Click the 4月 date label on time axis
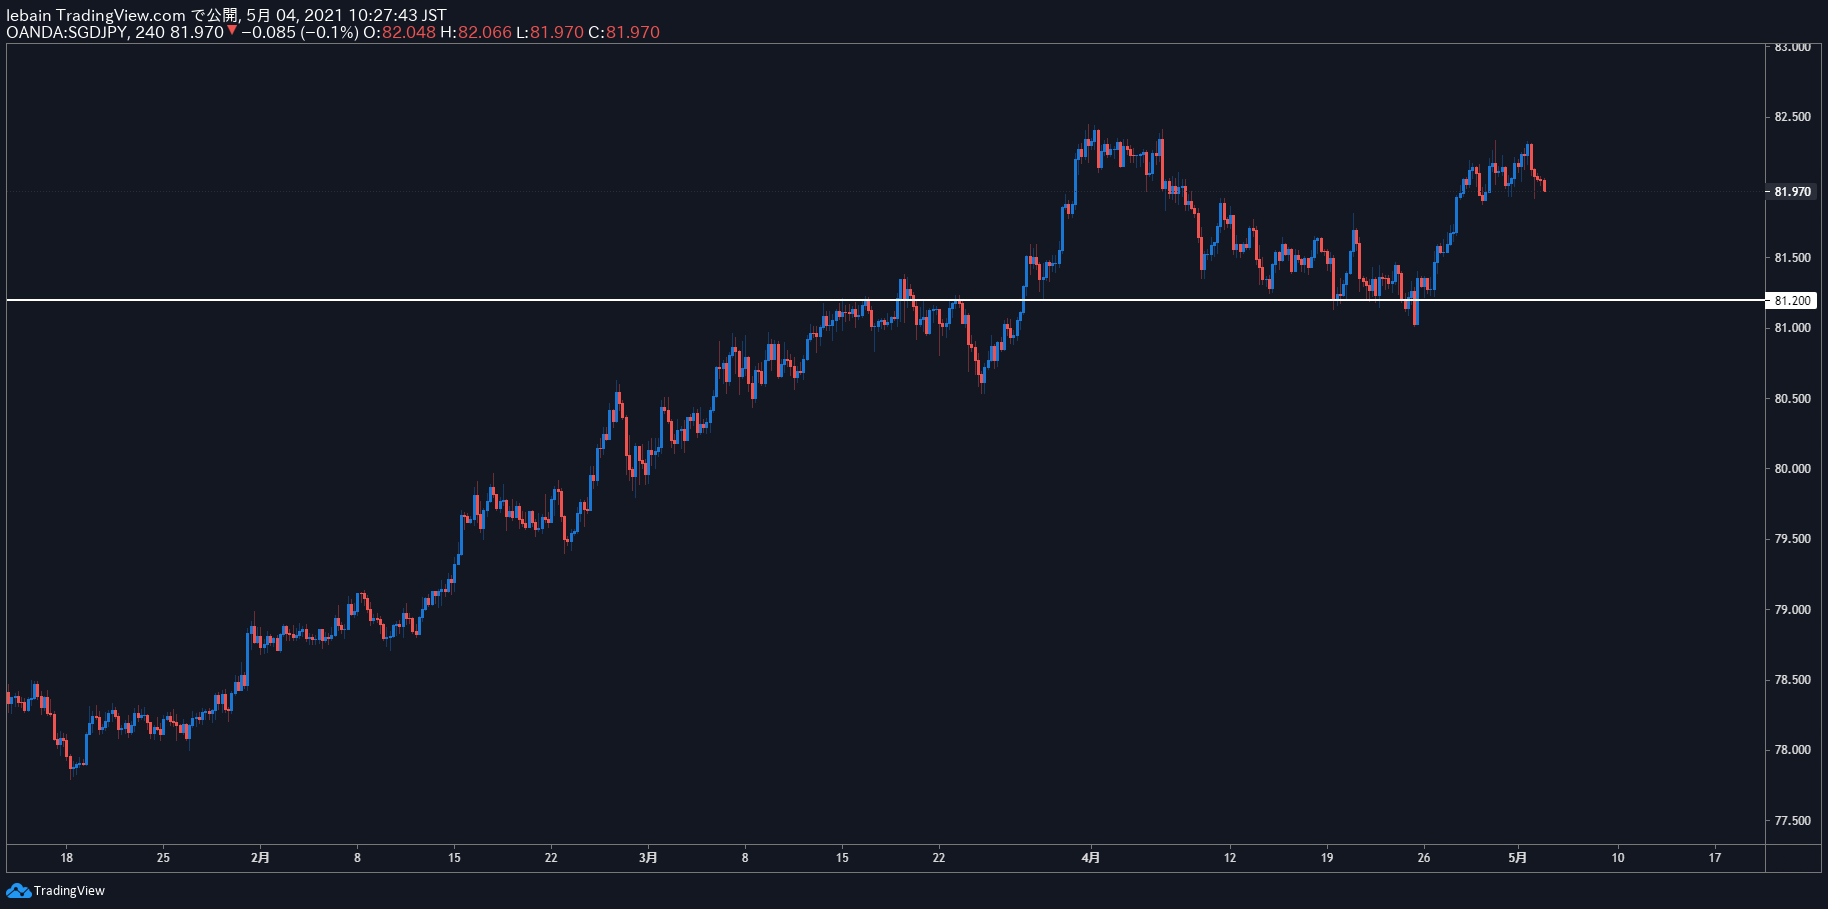Screen dimensions: 1828x909 click(1091, 857)
